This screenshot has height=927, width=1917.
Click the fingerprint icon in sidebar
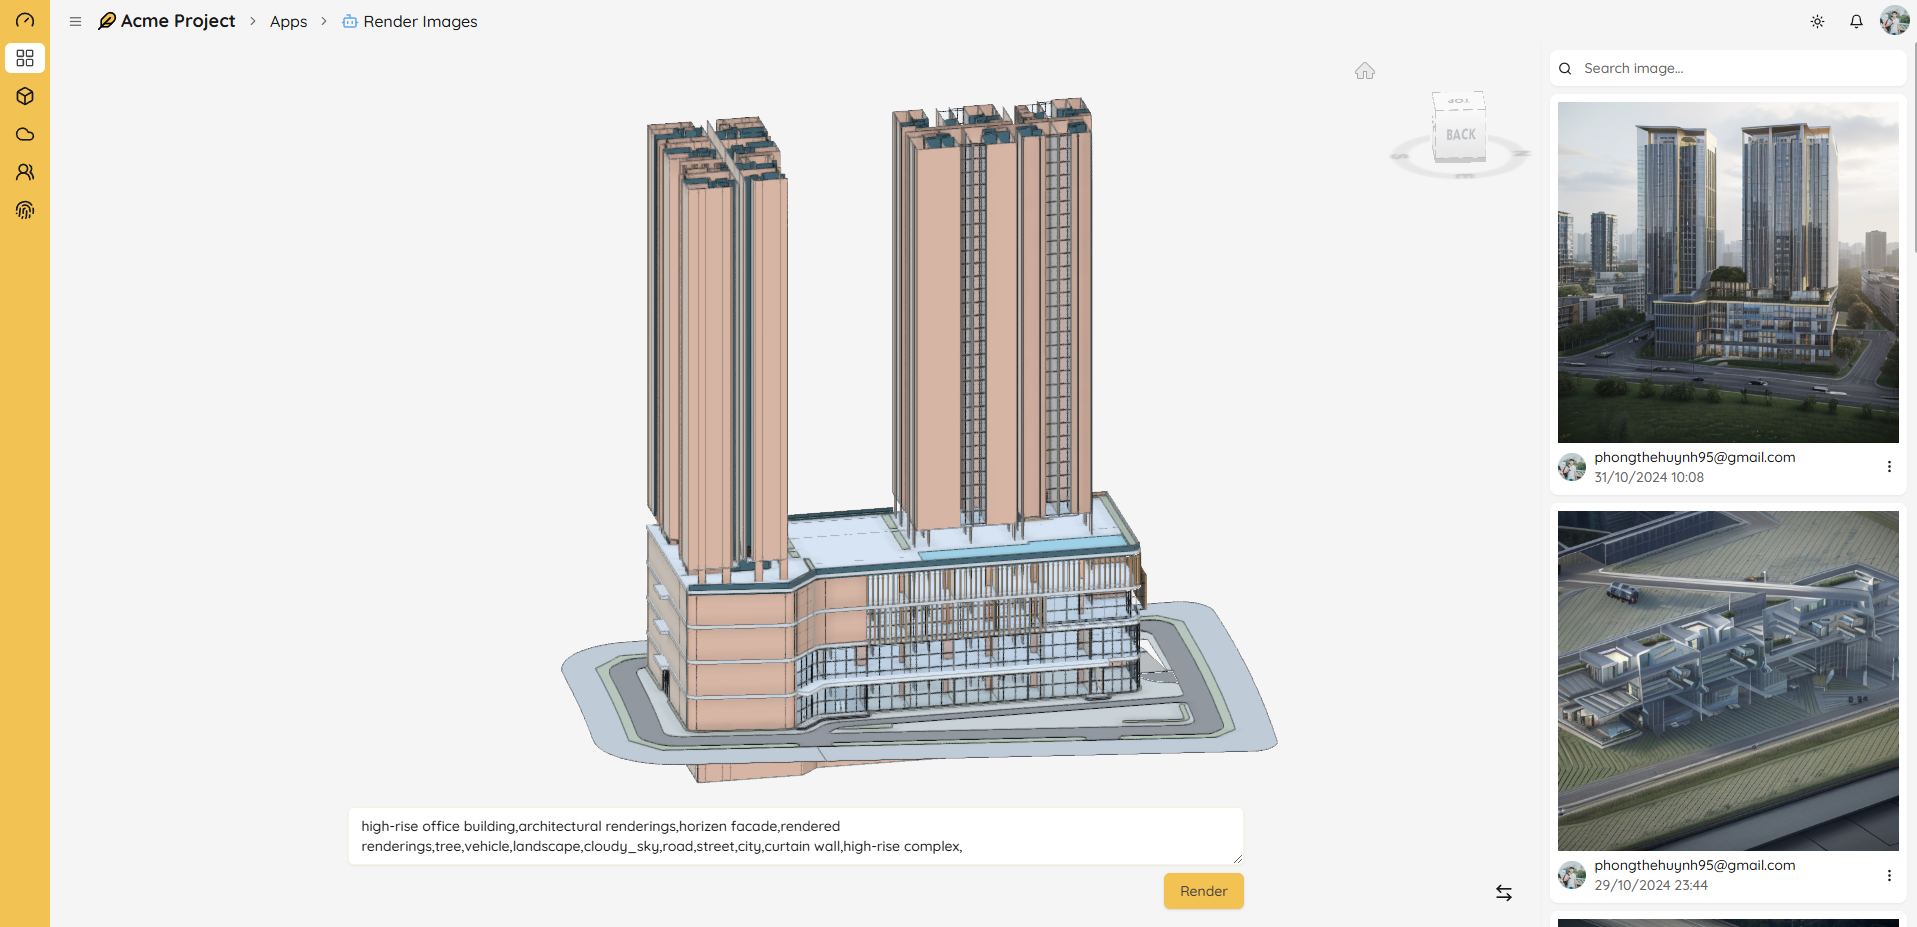pyautogui.click(x=25, y=210)
